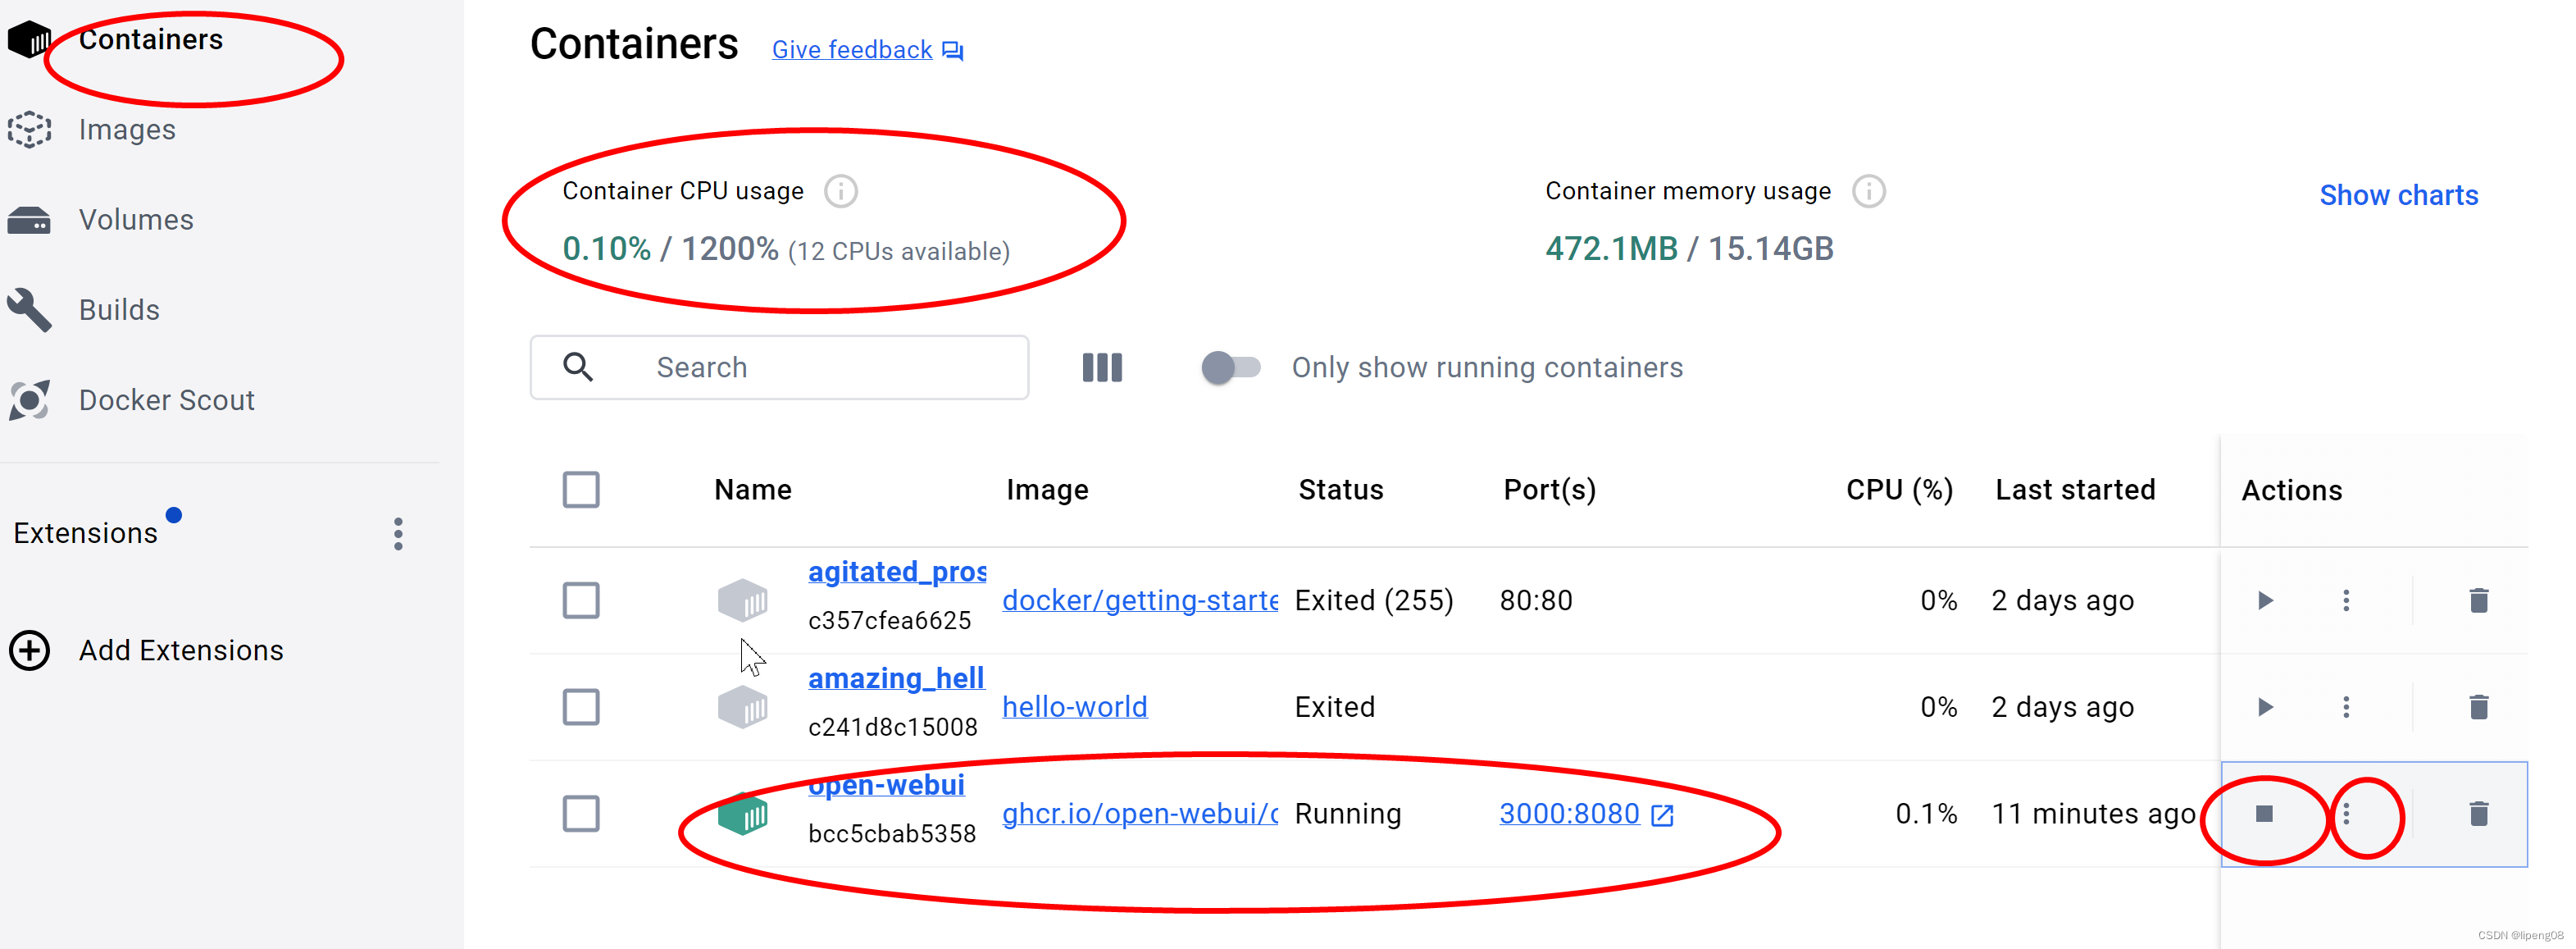The image size is (2576, 949).
Task: Click the Extensions heading in sidebar
Action: pyautogui.click(x=85, y=534)
